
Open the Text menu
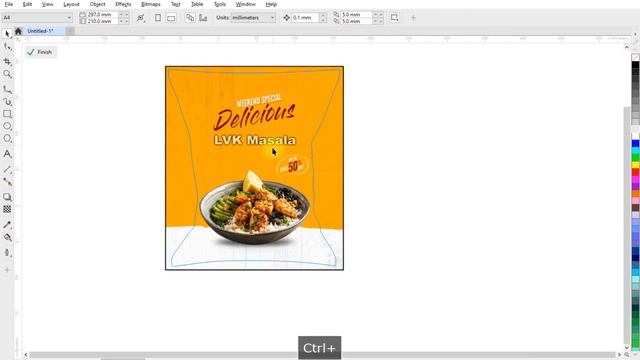tap(176, 4)
